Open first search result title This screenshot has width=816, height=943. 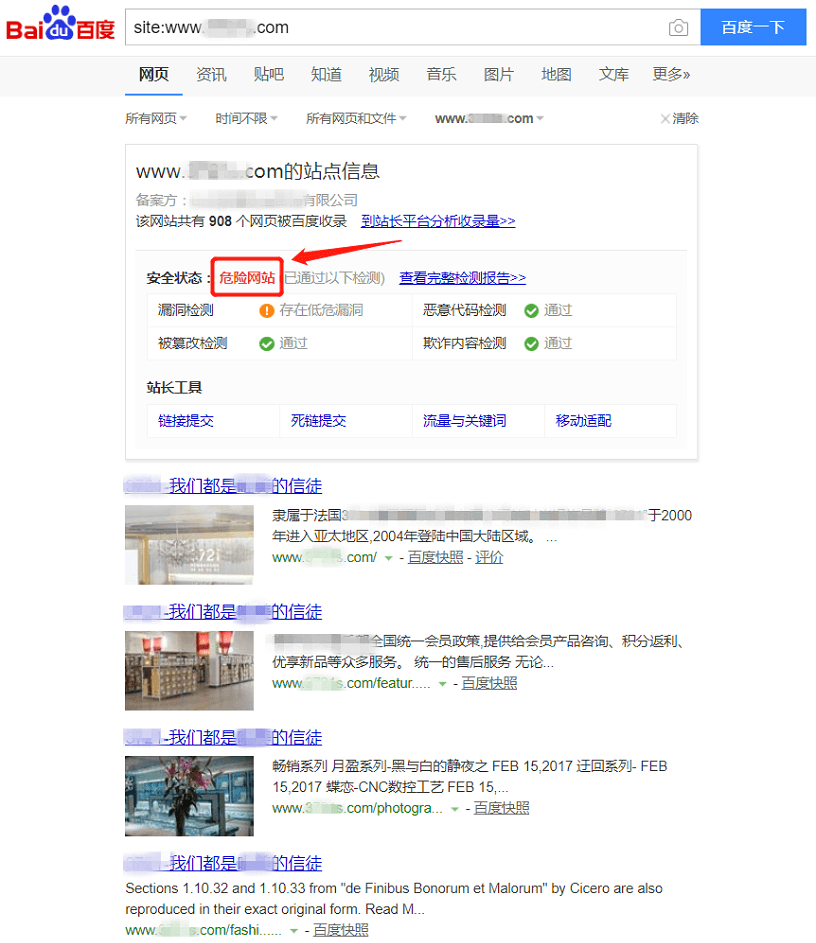(223, 486)
